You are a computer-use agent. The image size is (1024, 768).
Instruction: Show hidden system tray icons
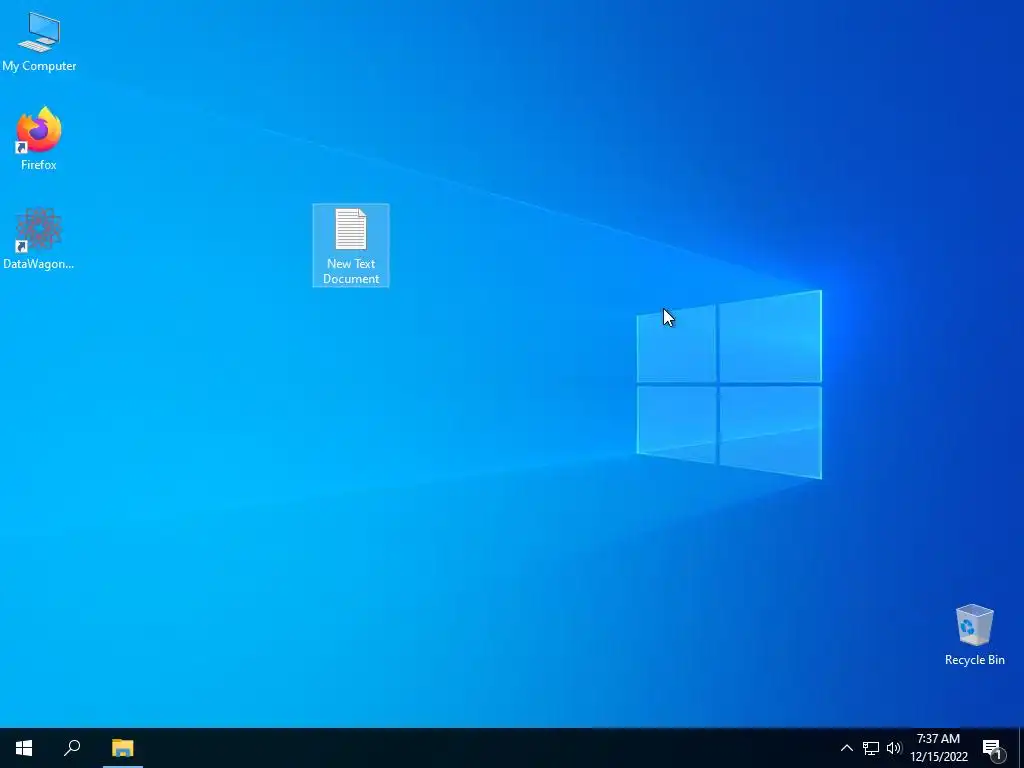(x=846, y=748)
